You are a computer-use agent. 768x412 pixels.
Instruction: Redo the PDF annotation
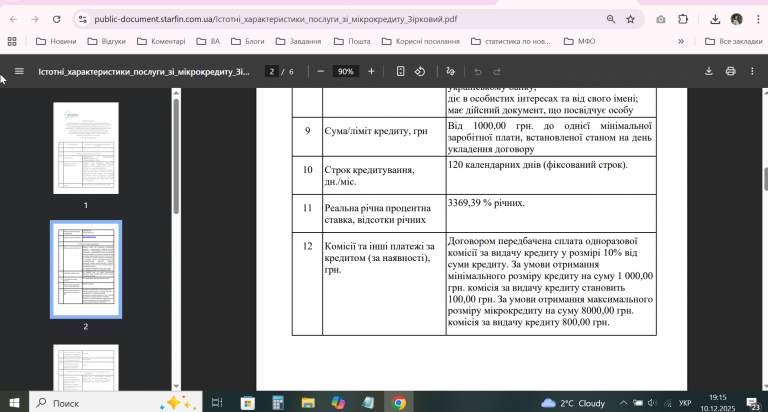coord(497,72)
